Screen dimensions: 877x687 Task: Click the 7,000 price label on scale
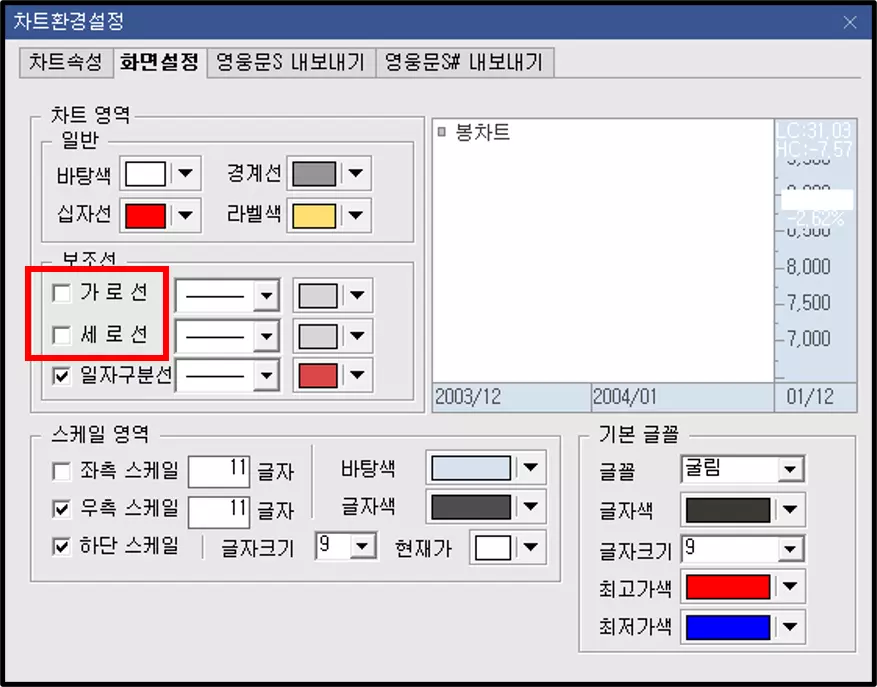(x=808, y=338)
